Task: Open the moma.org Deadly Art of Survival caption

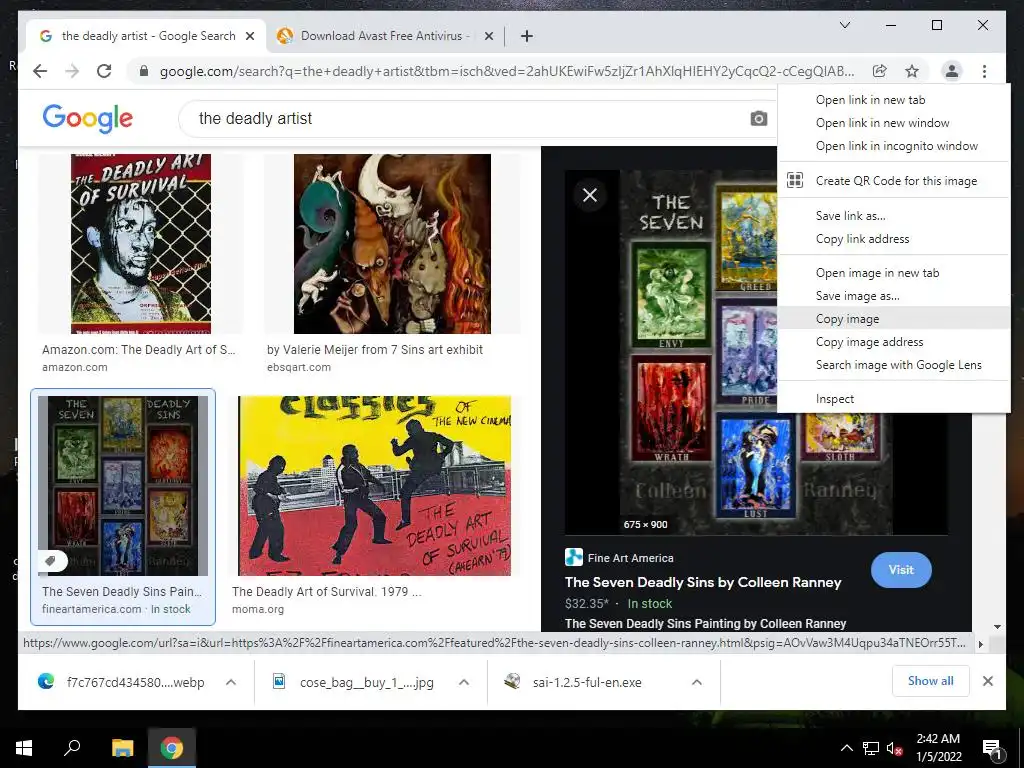Action: 327,600
